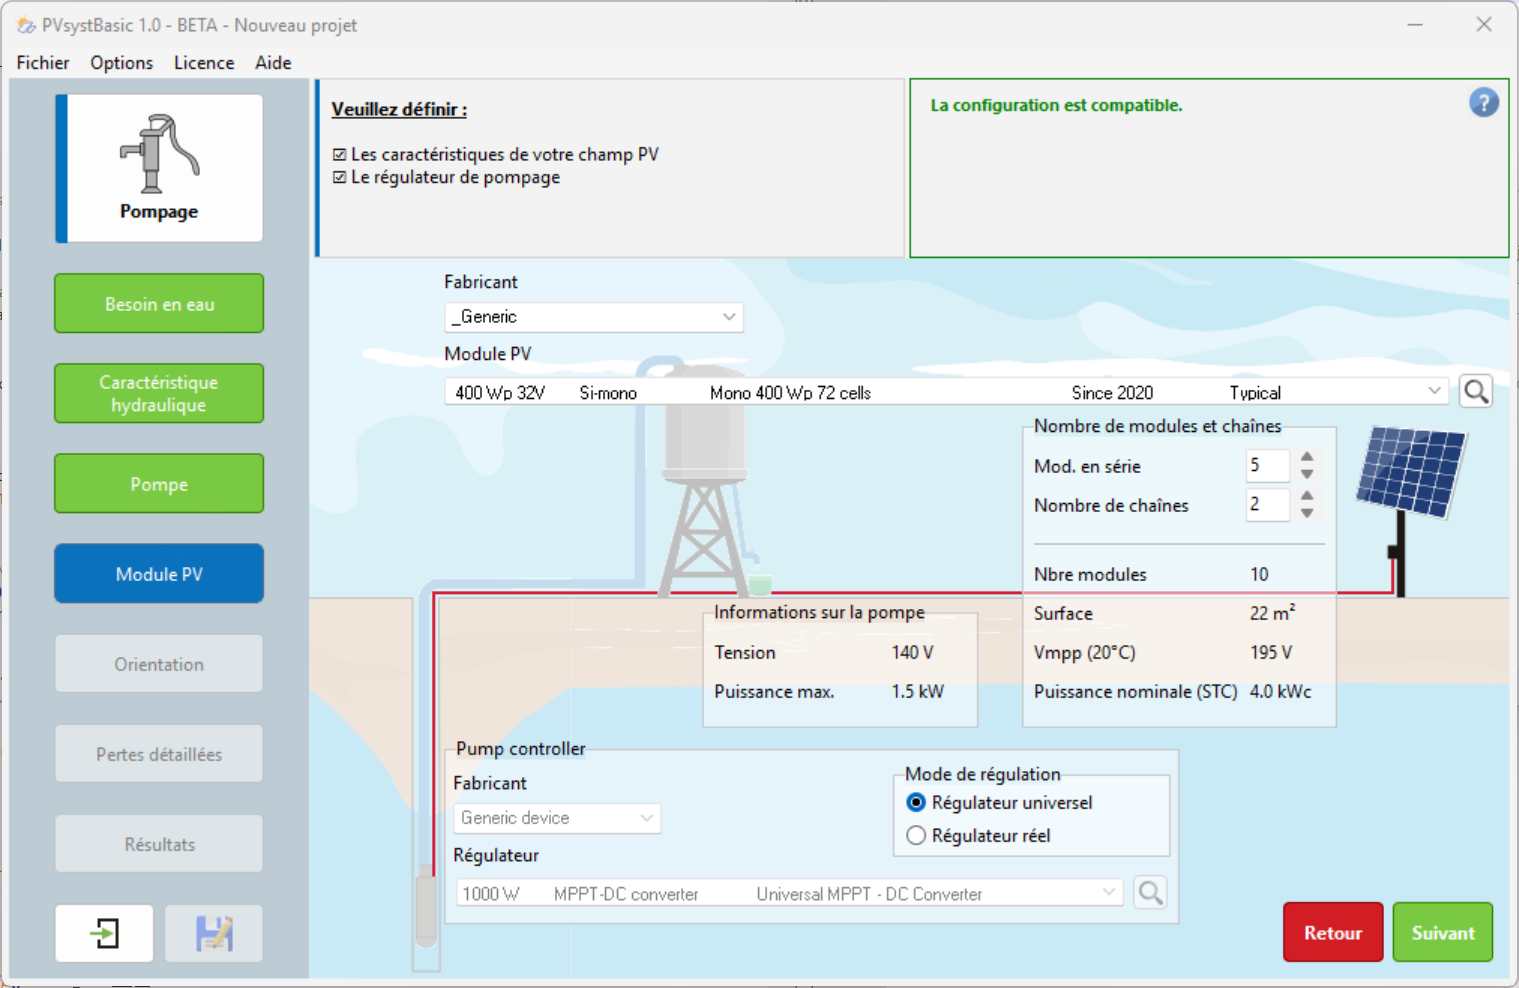Click the 'Veuillez définir :' heading
Screen dimensions: 1519x988
[399, 109]
